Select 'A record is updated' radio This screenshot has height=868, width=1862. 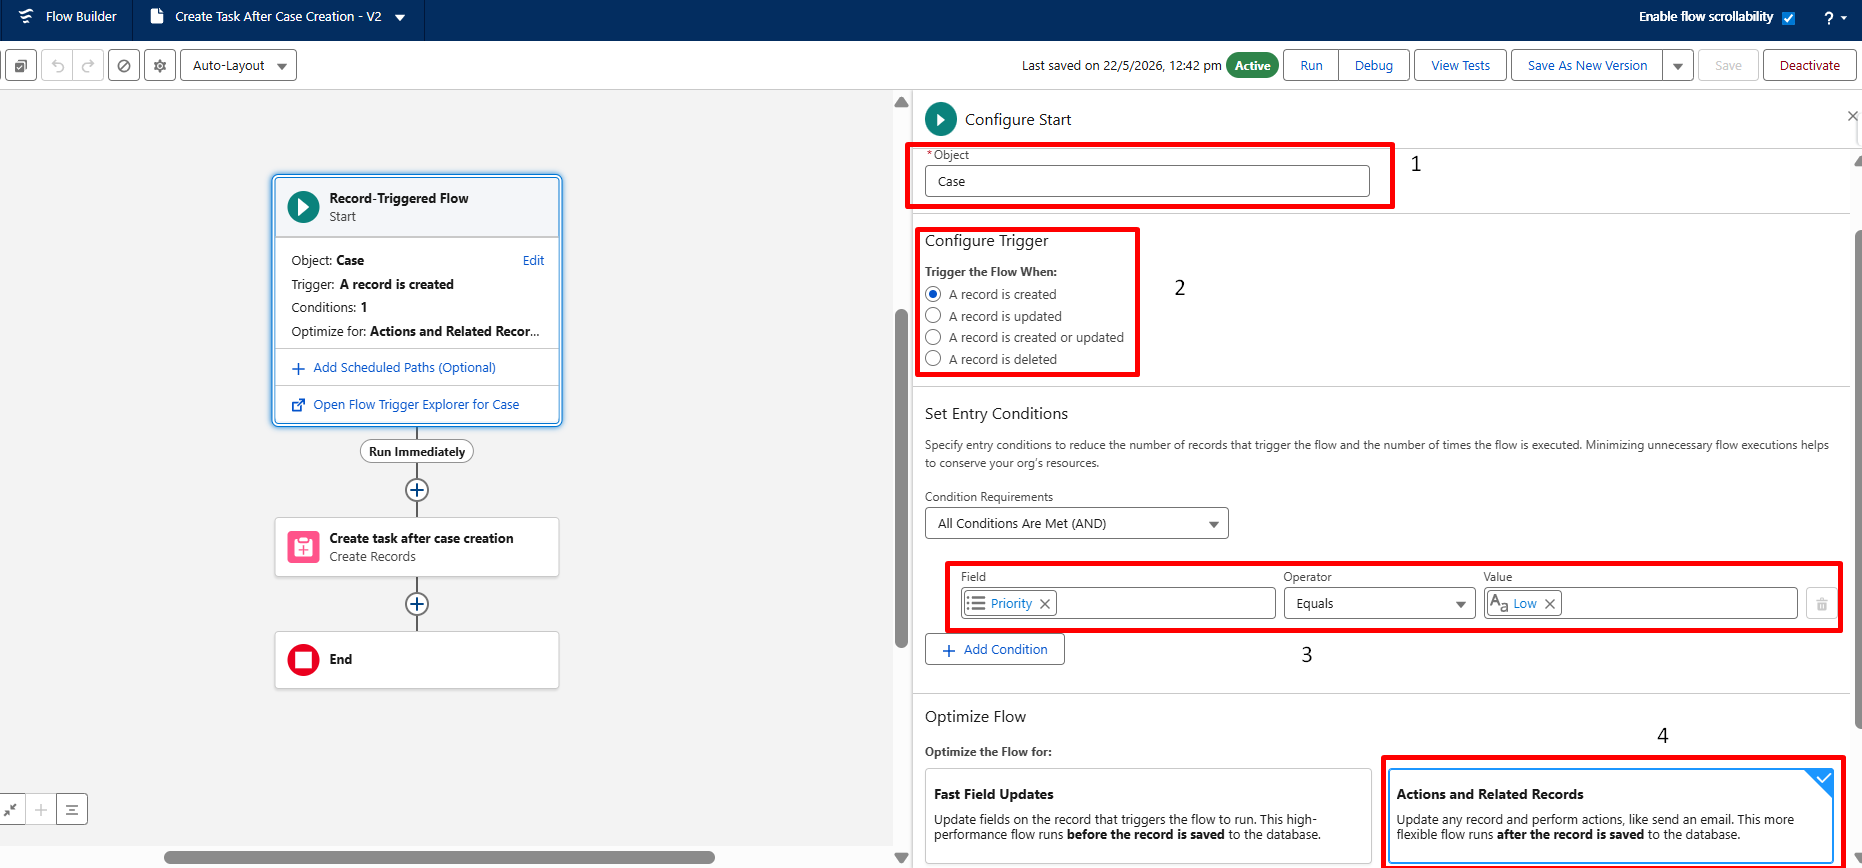pos(933,316)
